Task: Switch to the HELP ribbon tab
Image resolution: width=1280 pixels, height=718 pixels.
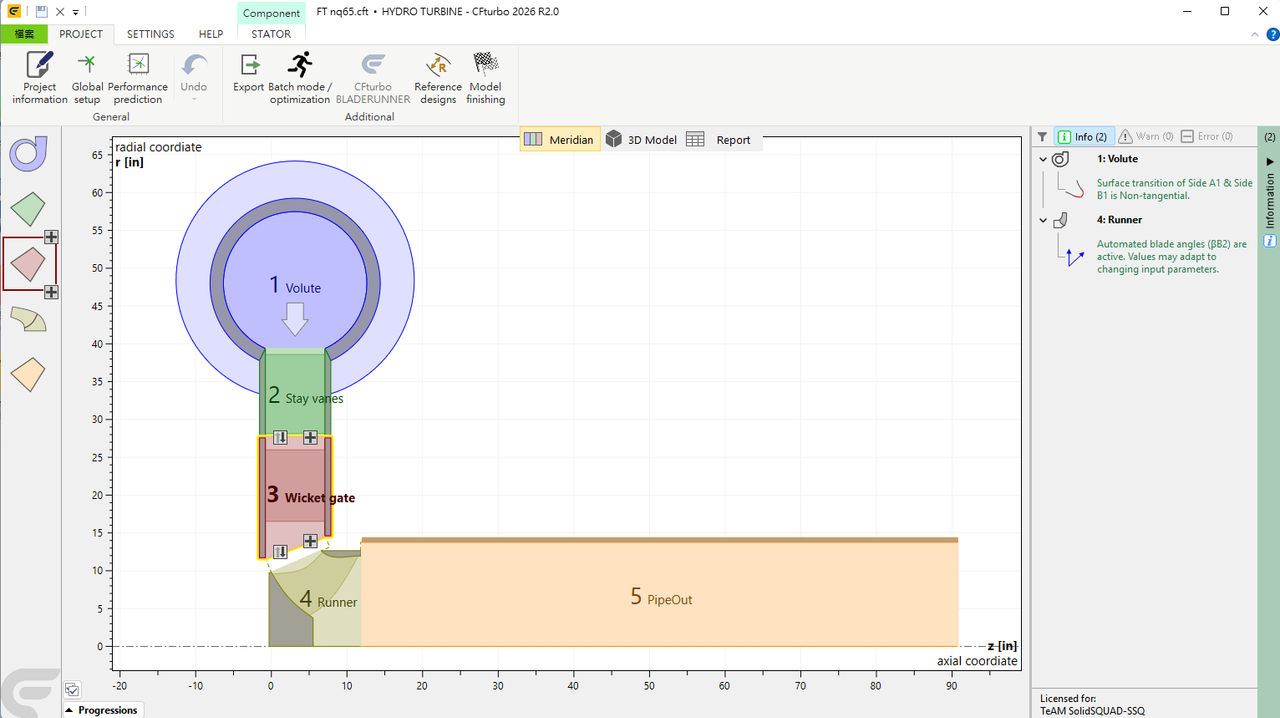Action: (211, 34)
